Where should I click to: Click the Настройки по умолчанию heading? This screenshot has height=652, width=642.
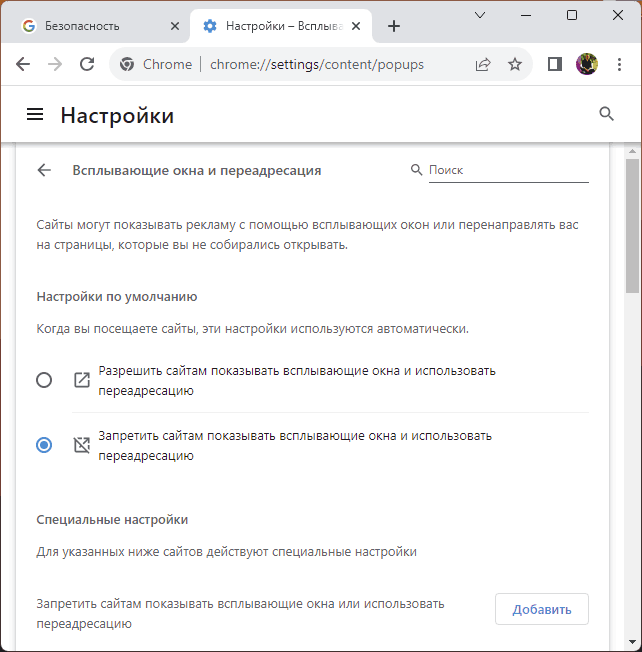pyautogui.click(x=117, y=296)
